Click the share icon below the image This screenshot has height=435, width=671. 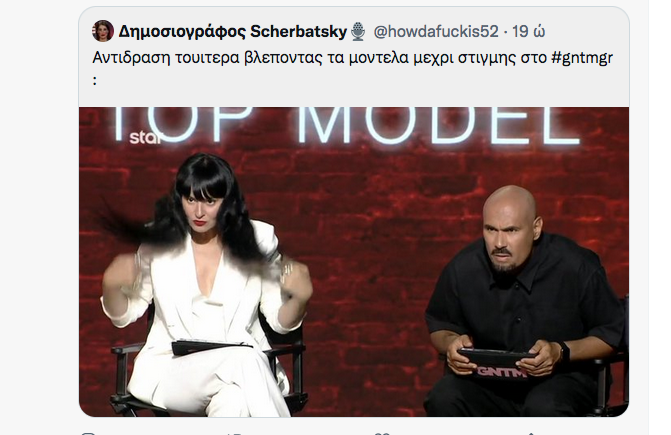coord(531,433)
